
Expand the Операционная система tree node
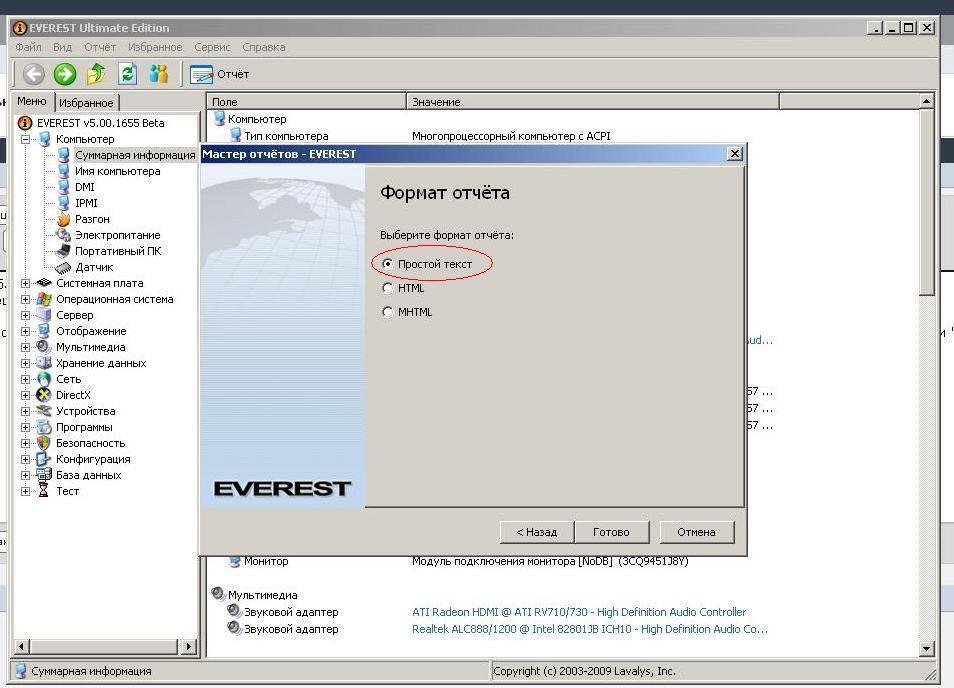tap(26, 299)
